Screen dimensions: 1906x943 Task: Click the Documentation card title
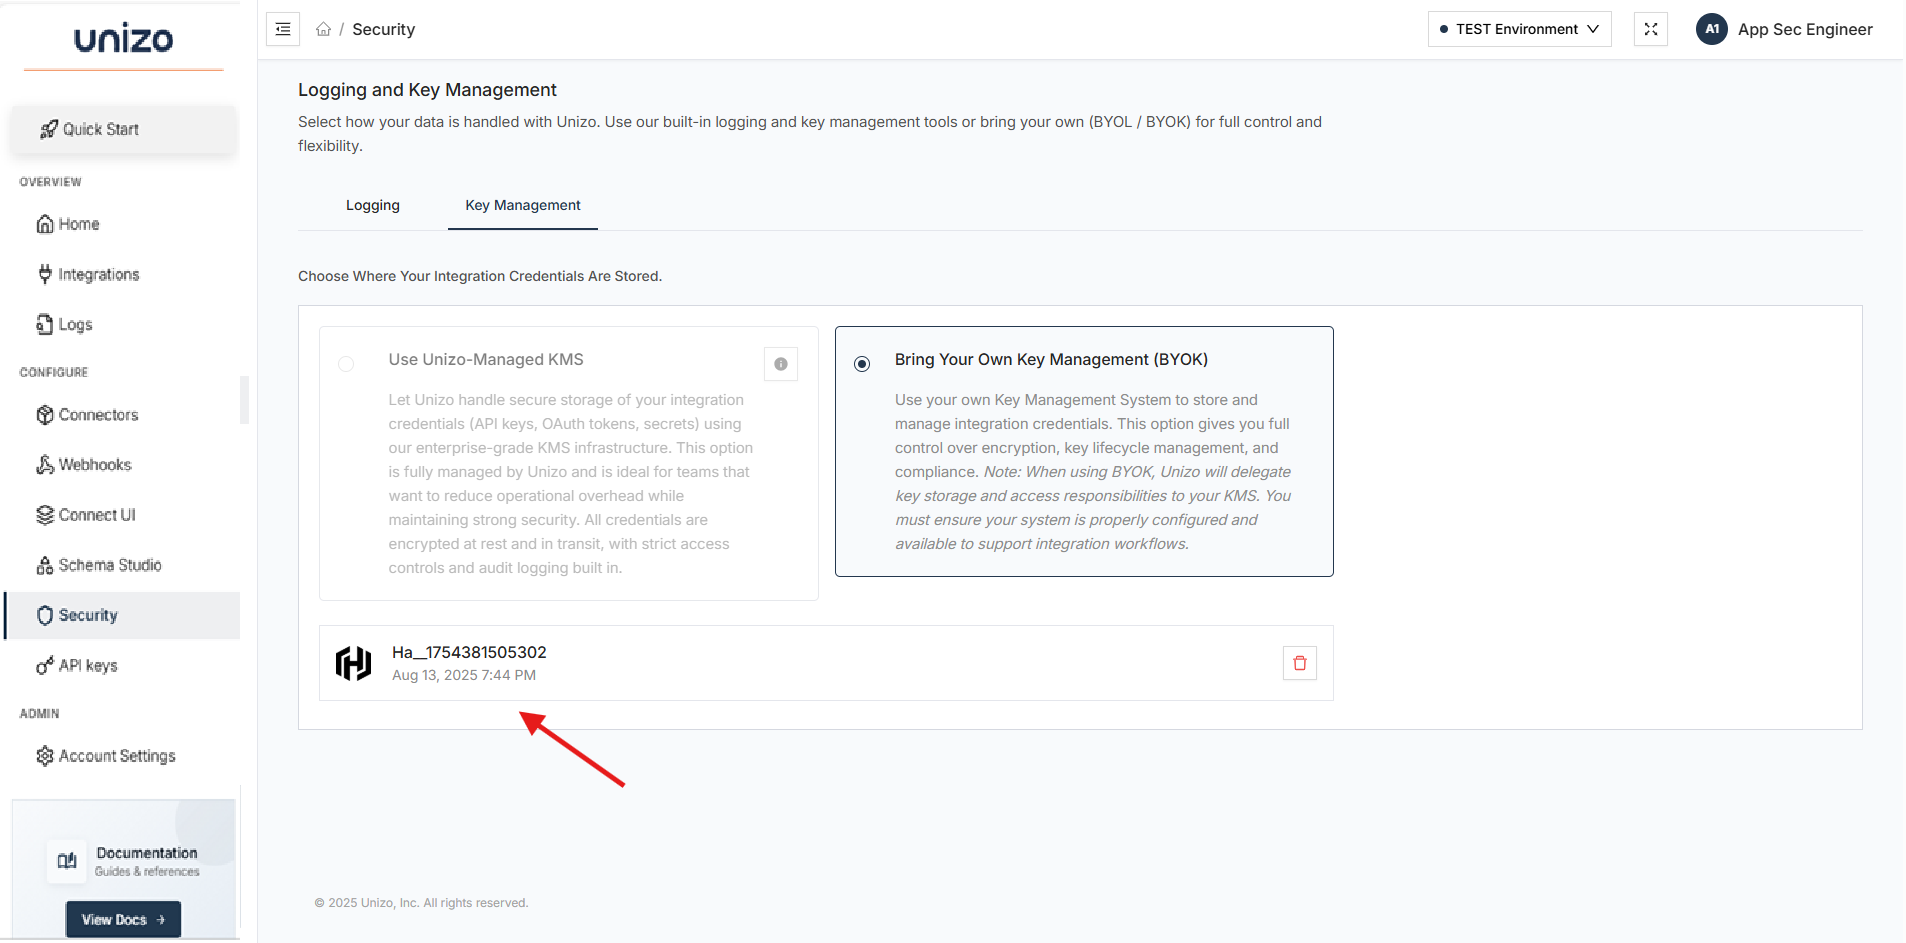[x=147, y=853]
